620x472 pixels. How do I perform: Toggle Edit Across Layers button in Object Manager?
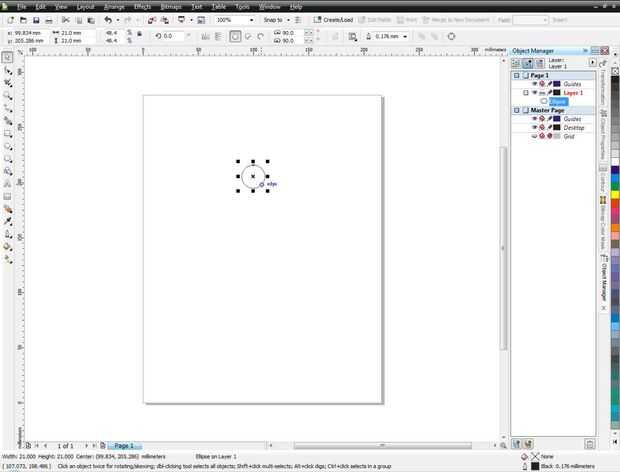[528, 63]
